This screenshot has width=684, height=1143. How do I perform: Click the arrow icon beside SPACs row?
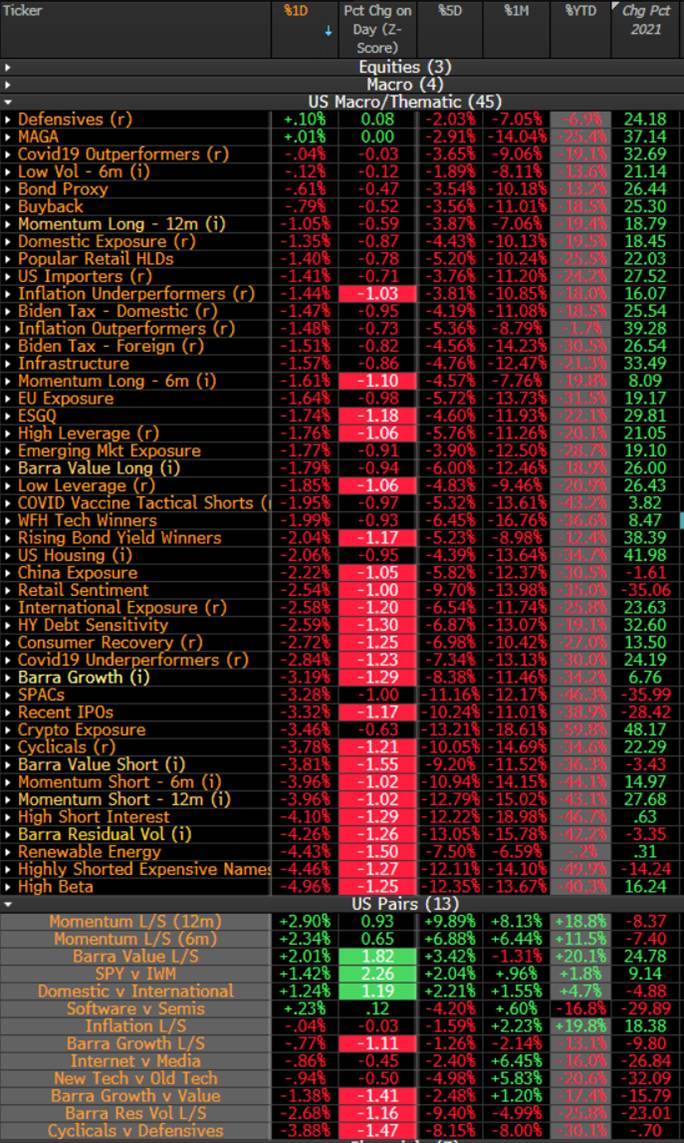(x=8, y=695)
